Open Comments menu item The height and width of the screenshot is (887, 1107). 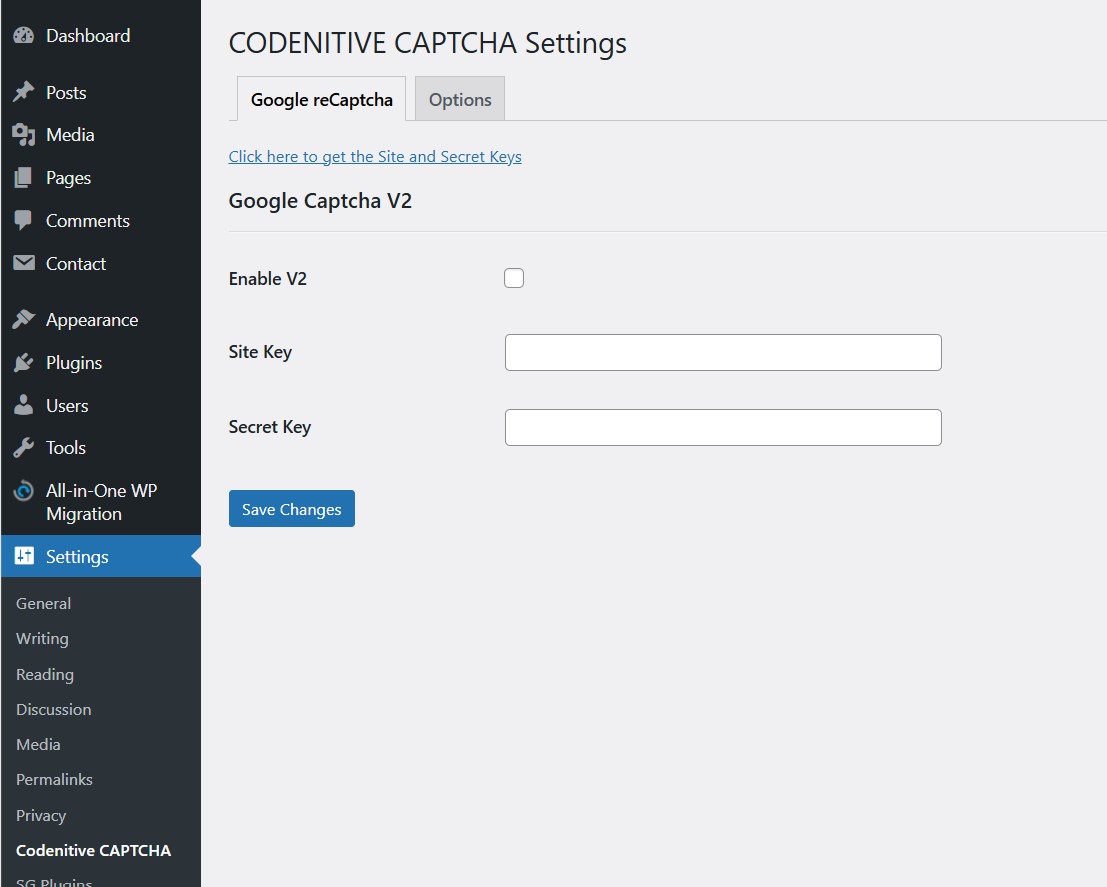[88, 221]
